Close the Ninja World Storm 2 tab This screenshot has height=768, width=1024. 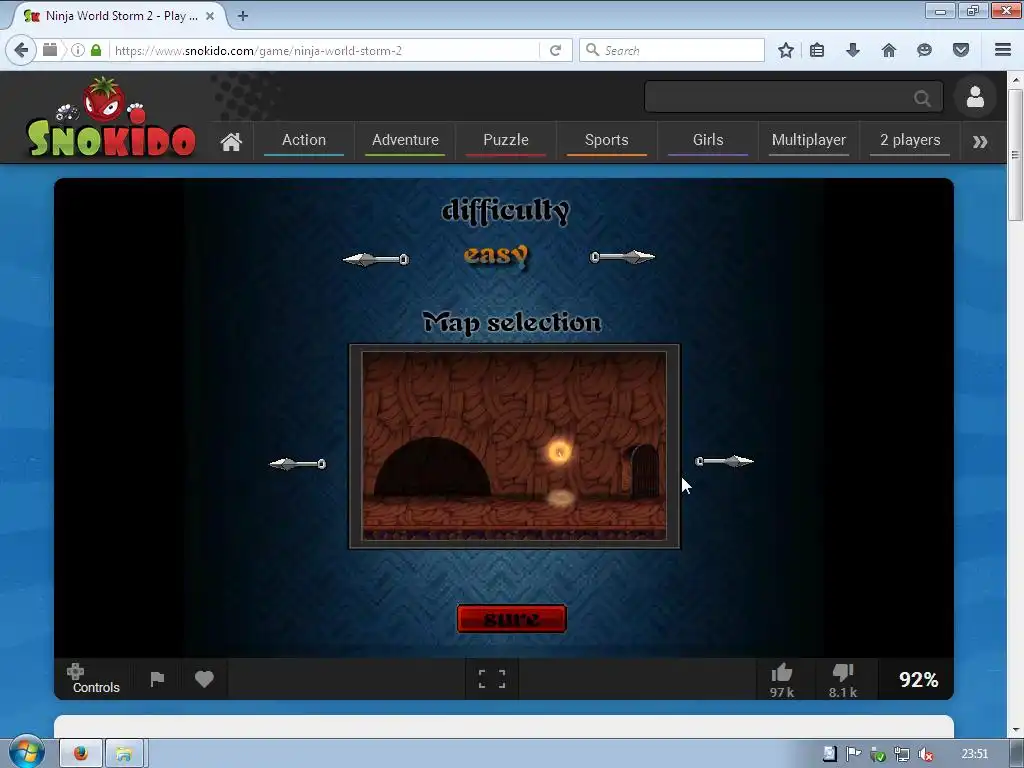(210, 16)
